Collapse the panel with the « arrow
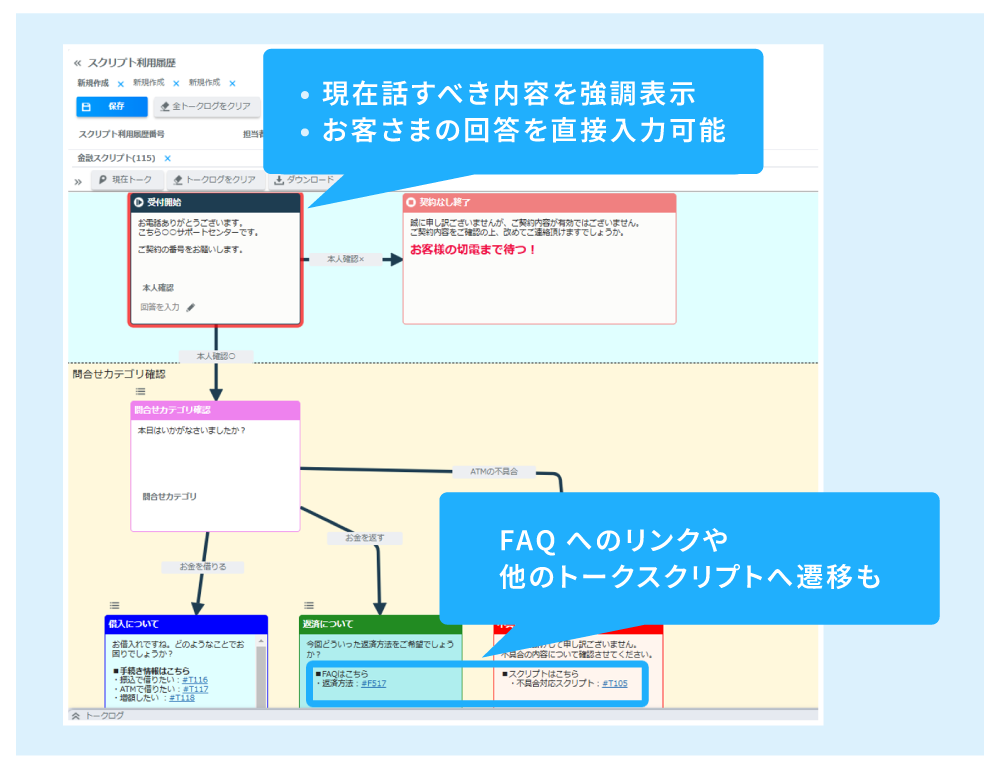Viewport: 1000px width, 771px height. point(76,61)
